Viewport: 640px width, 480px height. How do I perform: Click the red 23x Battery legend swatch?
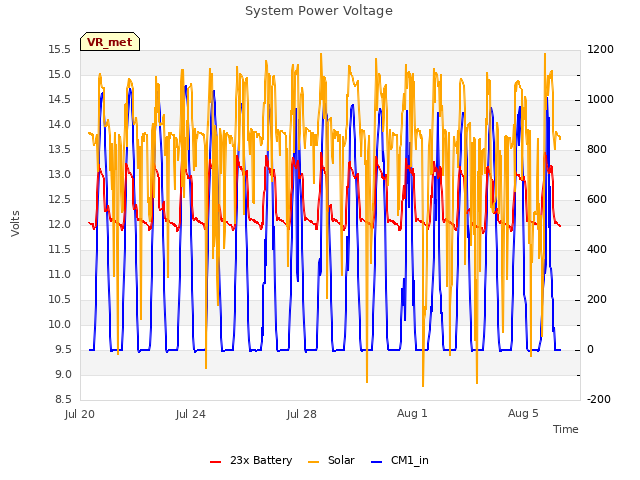(x=216, y=462)
